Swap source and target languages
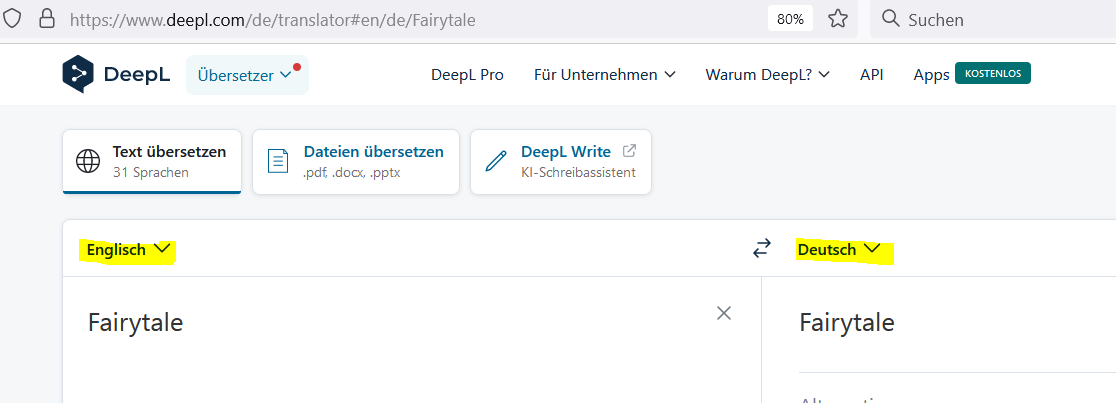Image resolution: width=1116 pixels, height=403 pixels. (762, 248)
